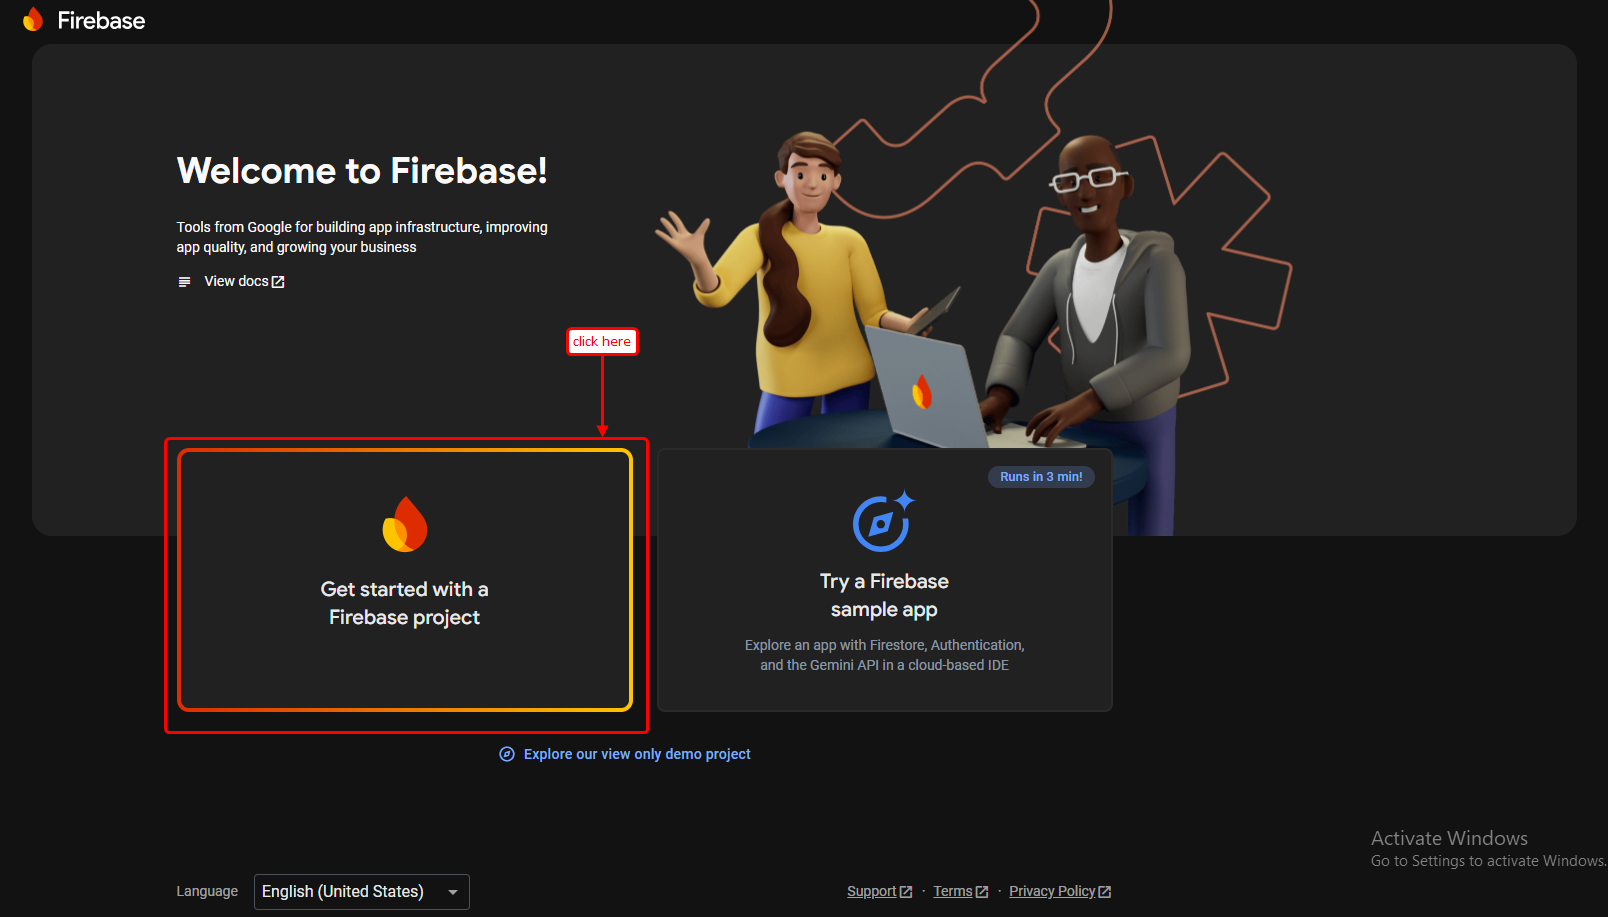Open the Get started with a Firebase project card
The image size is (1608, 917).
click(404, 580)
